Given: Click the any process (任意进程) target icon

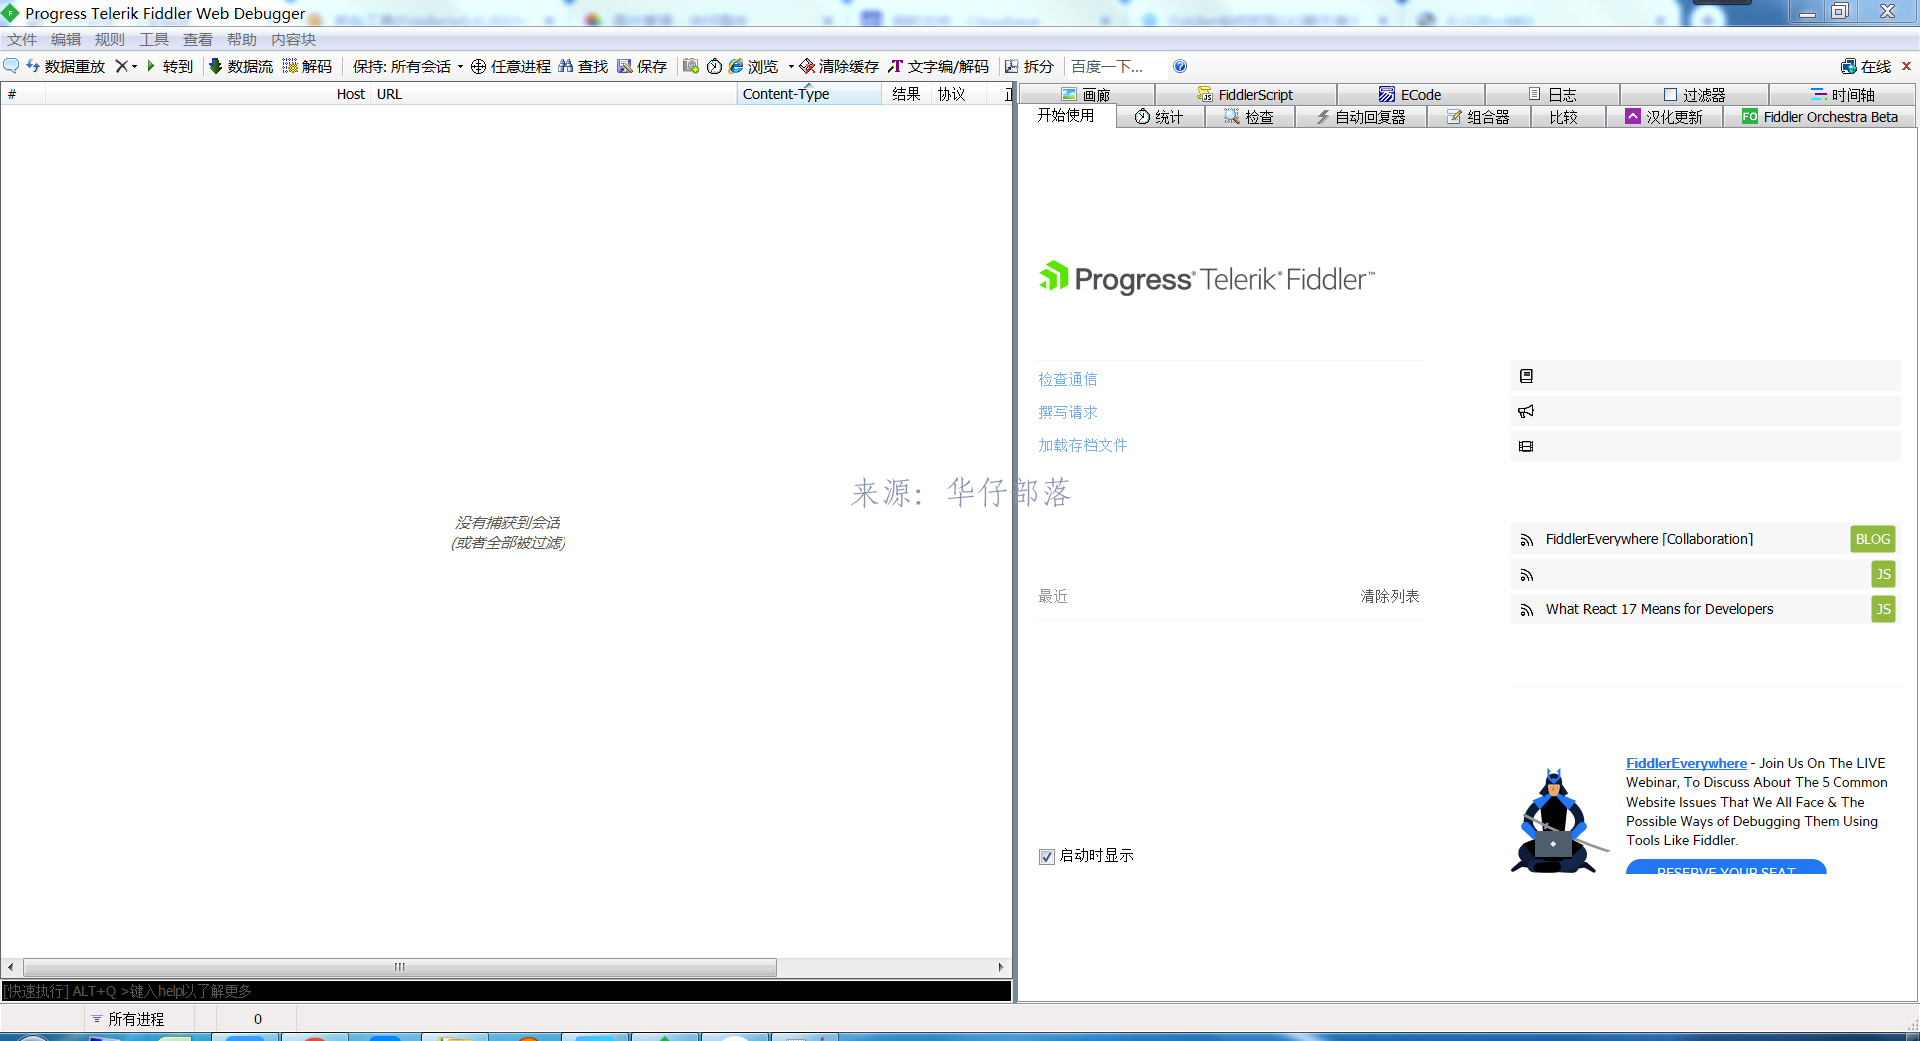Looking at the screenshot, I should 478,66.
